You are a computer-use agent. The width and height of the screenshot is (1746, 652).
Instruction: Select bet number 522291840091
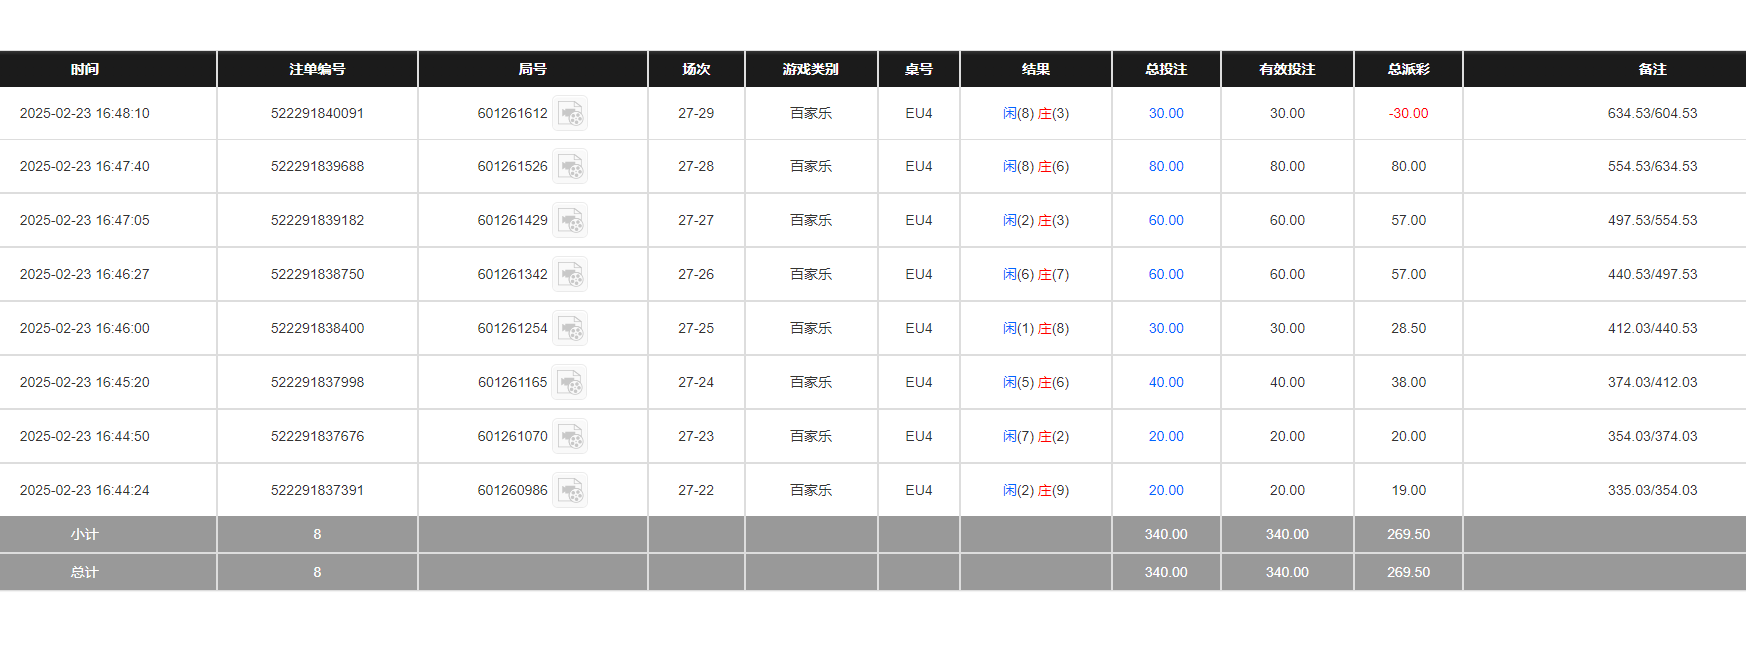coord(317,114)
